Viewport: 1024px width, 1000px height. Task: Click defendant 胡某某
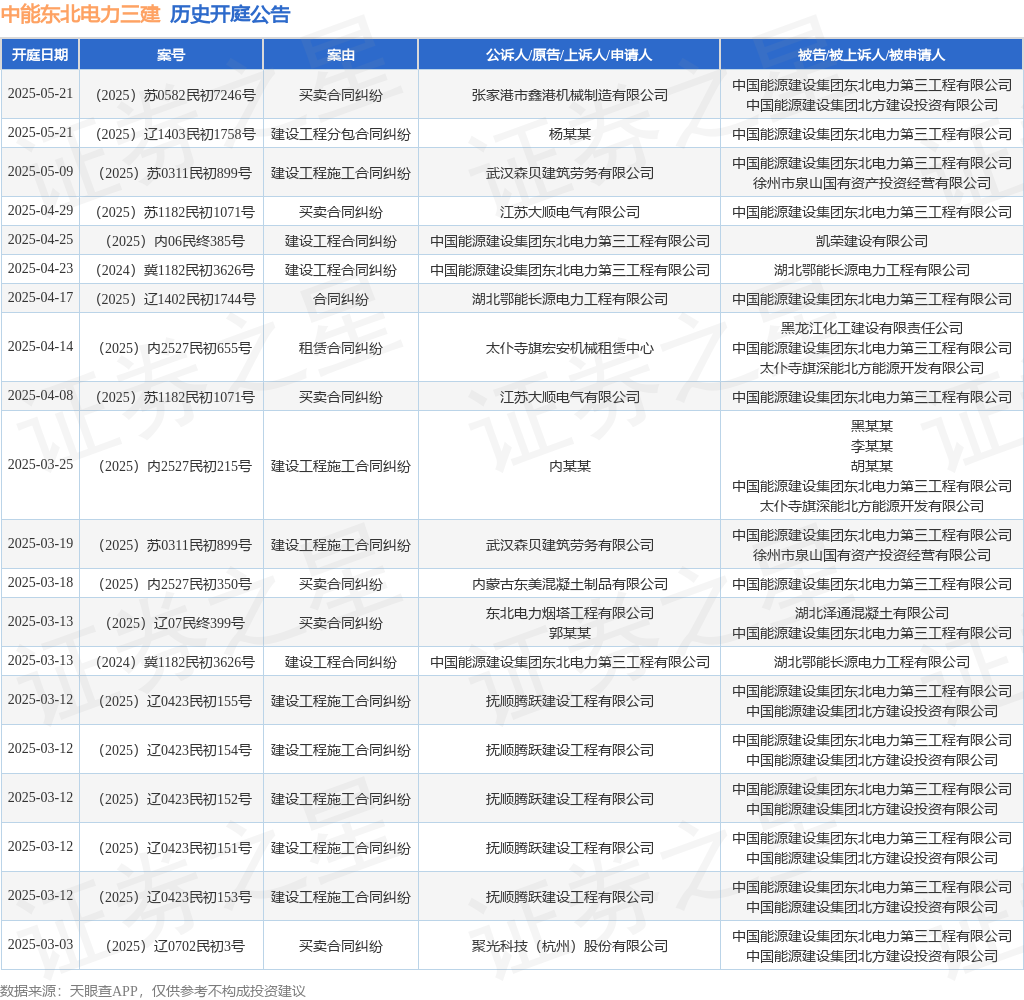pyautogui.click(x=871, y=466)
